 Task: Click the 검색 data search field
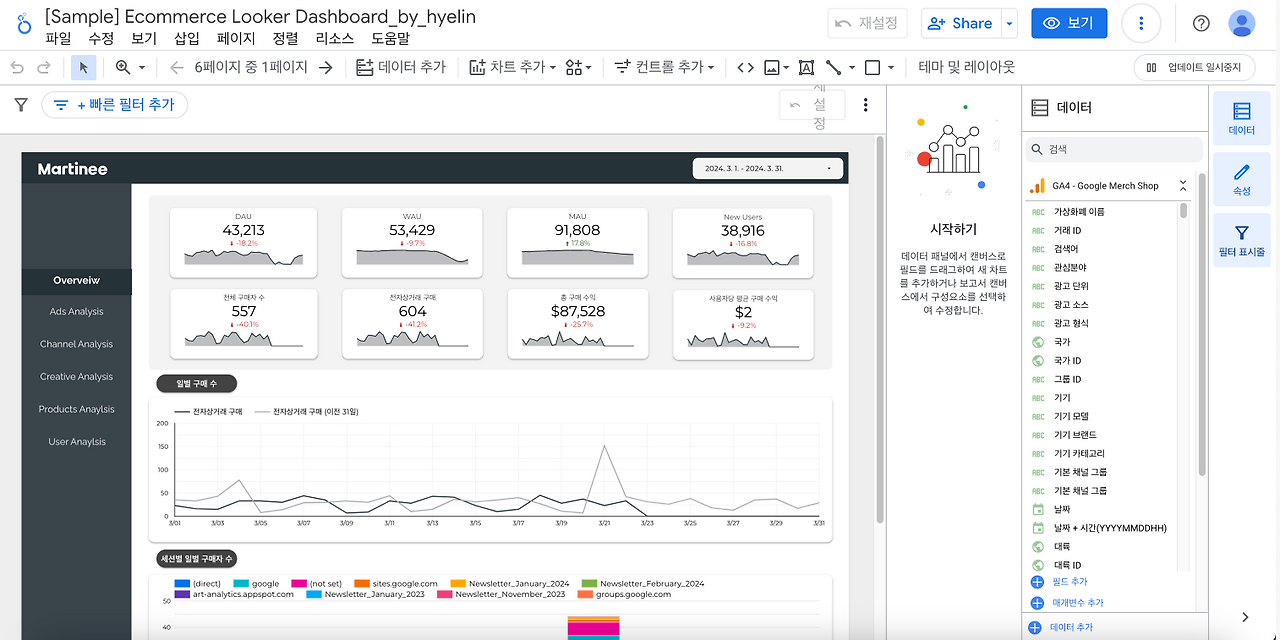1114,149
